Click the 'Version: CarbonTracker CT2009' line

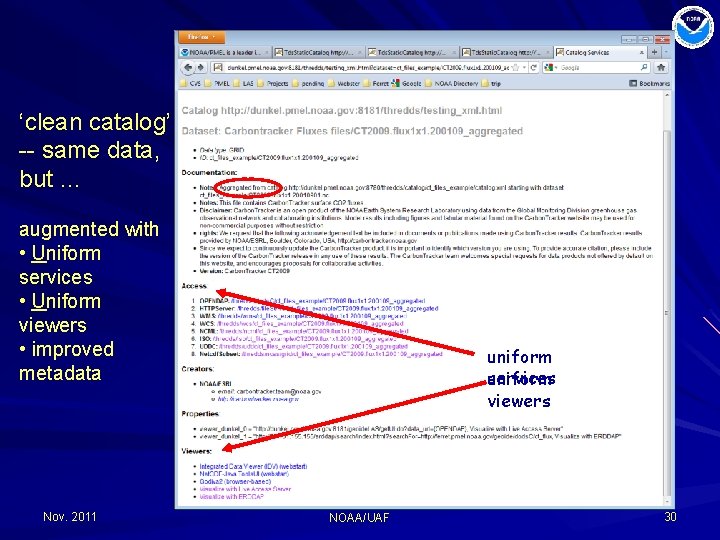245,271
